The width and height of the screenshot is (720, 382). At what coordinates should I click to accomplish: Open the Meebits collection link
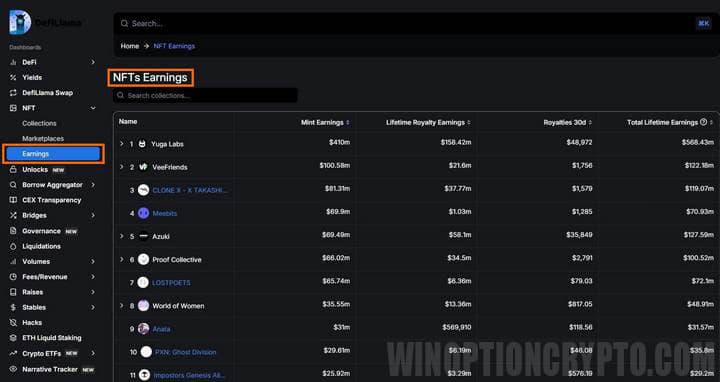click(x=165, y=213)
